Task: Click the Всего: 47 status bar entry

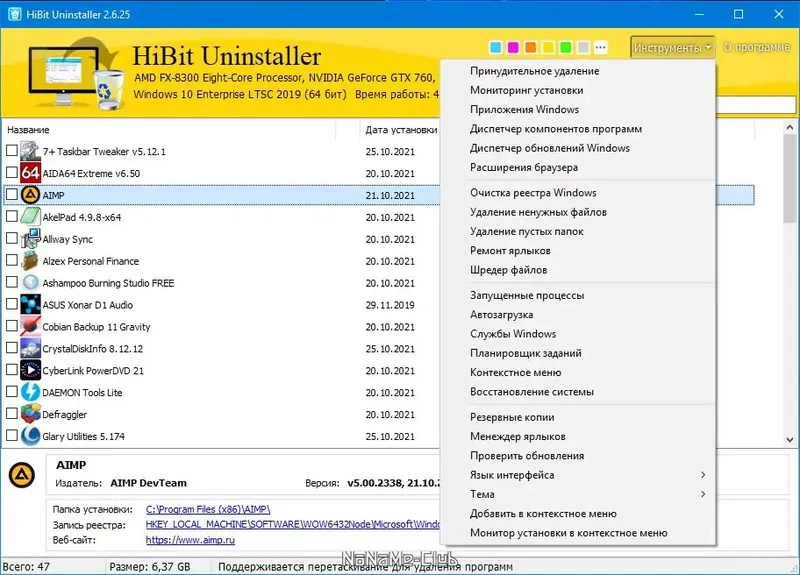Action: (x=26, y=567)
